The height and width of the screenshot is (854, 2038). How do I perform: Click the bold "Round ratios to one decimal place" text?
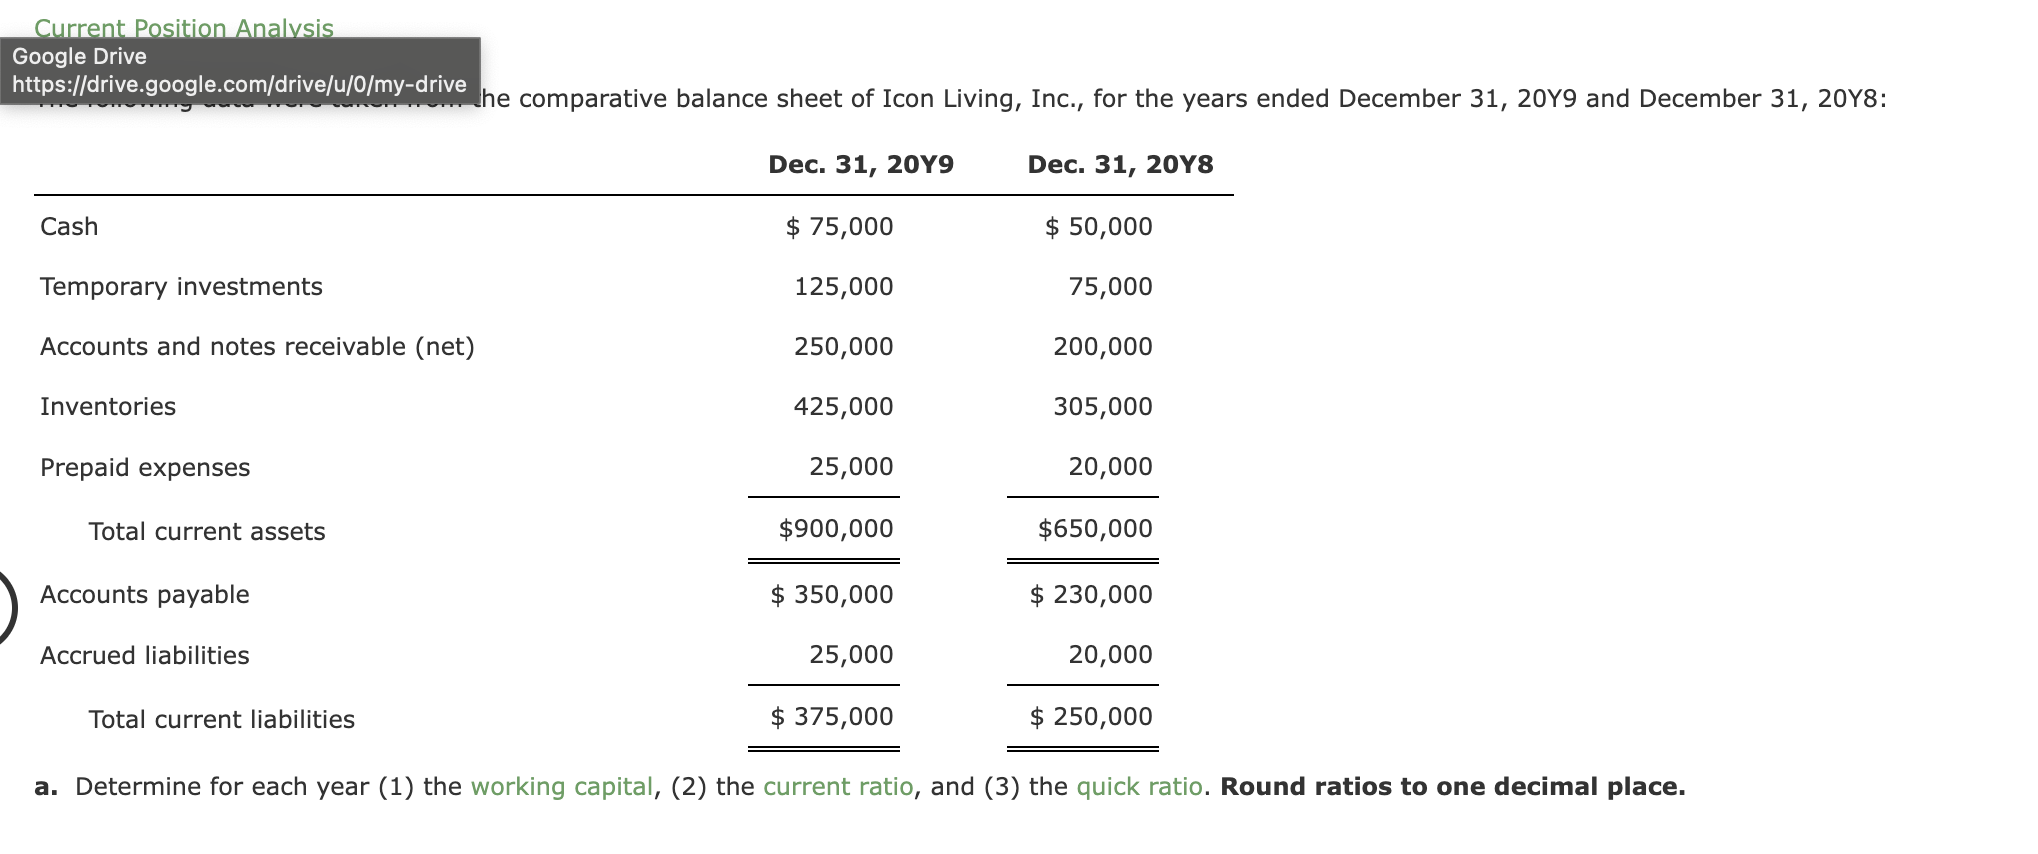[1452, 787]
